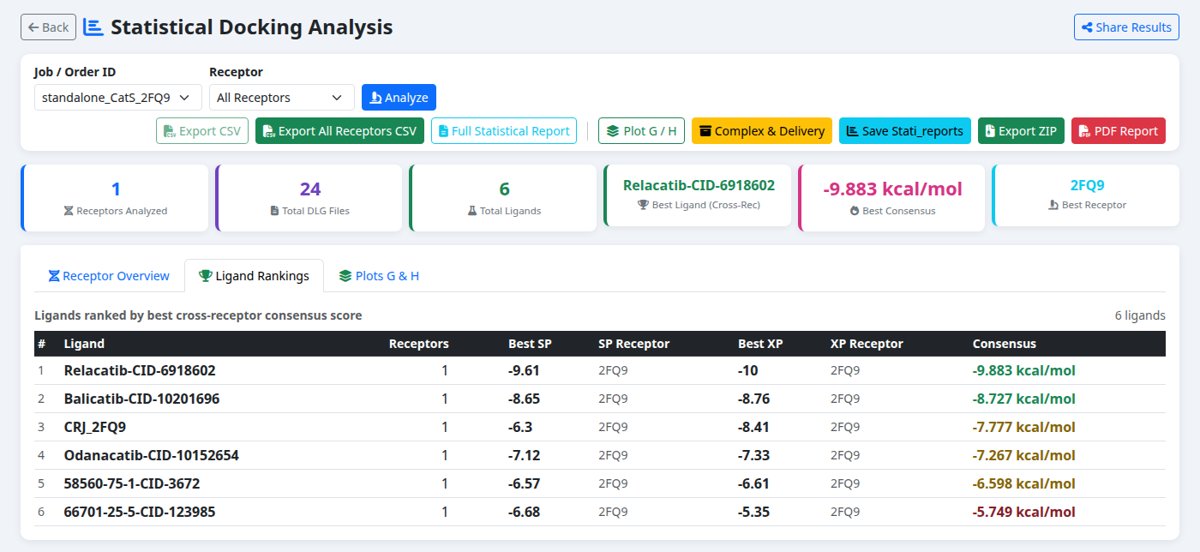1200x552 pixels.
Task: Click the CSV icon in Export All Receptors CSV
Action: pos(269,131)
